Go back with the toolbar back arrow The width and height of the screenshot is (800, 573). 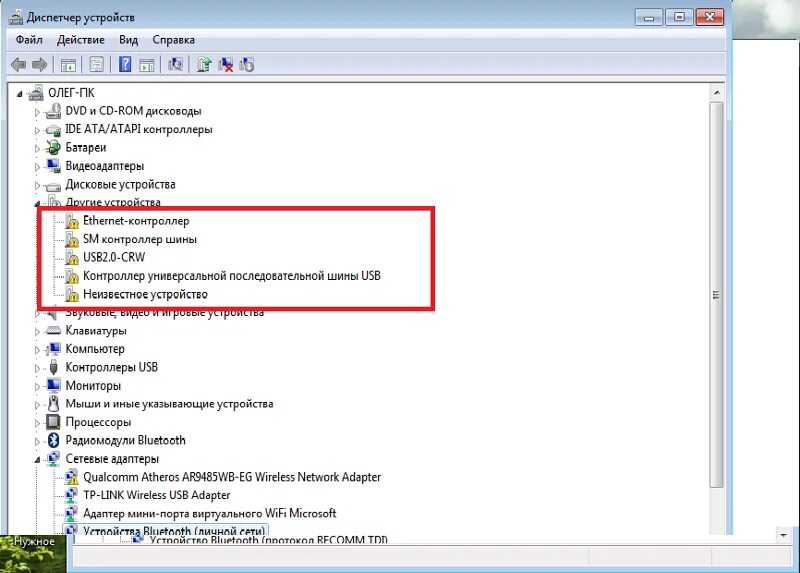pos(18,65)
